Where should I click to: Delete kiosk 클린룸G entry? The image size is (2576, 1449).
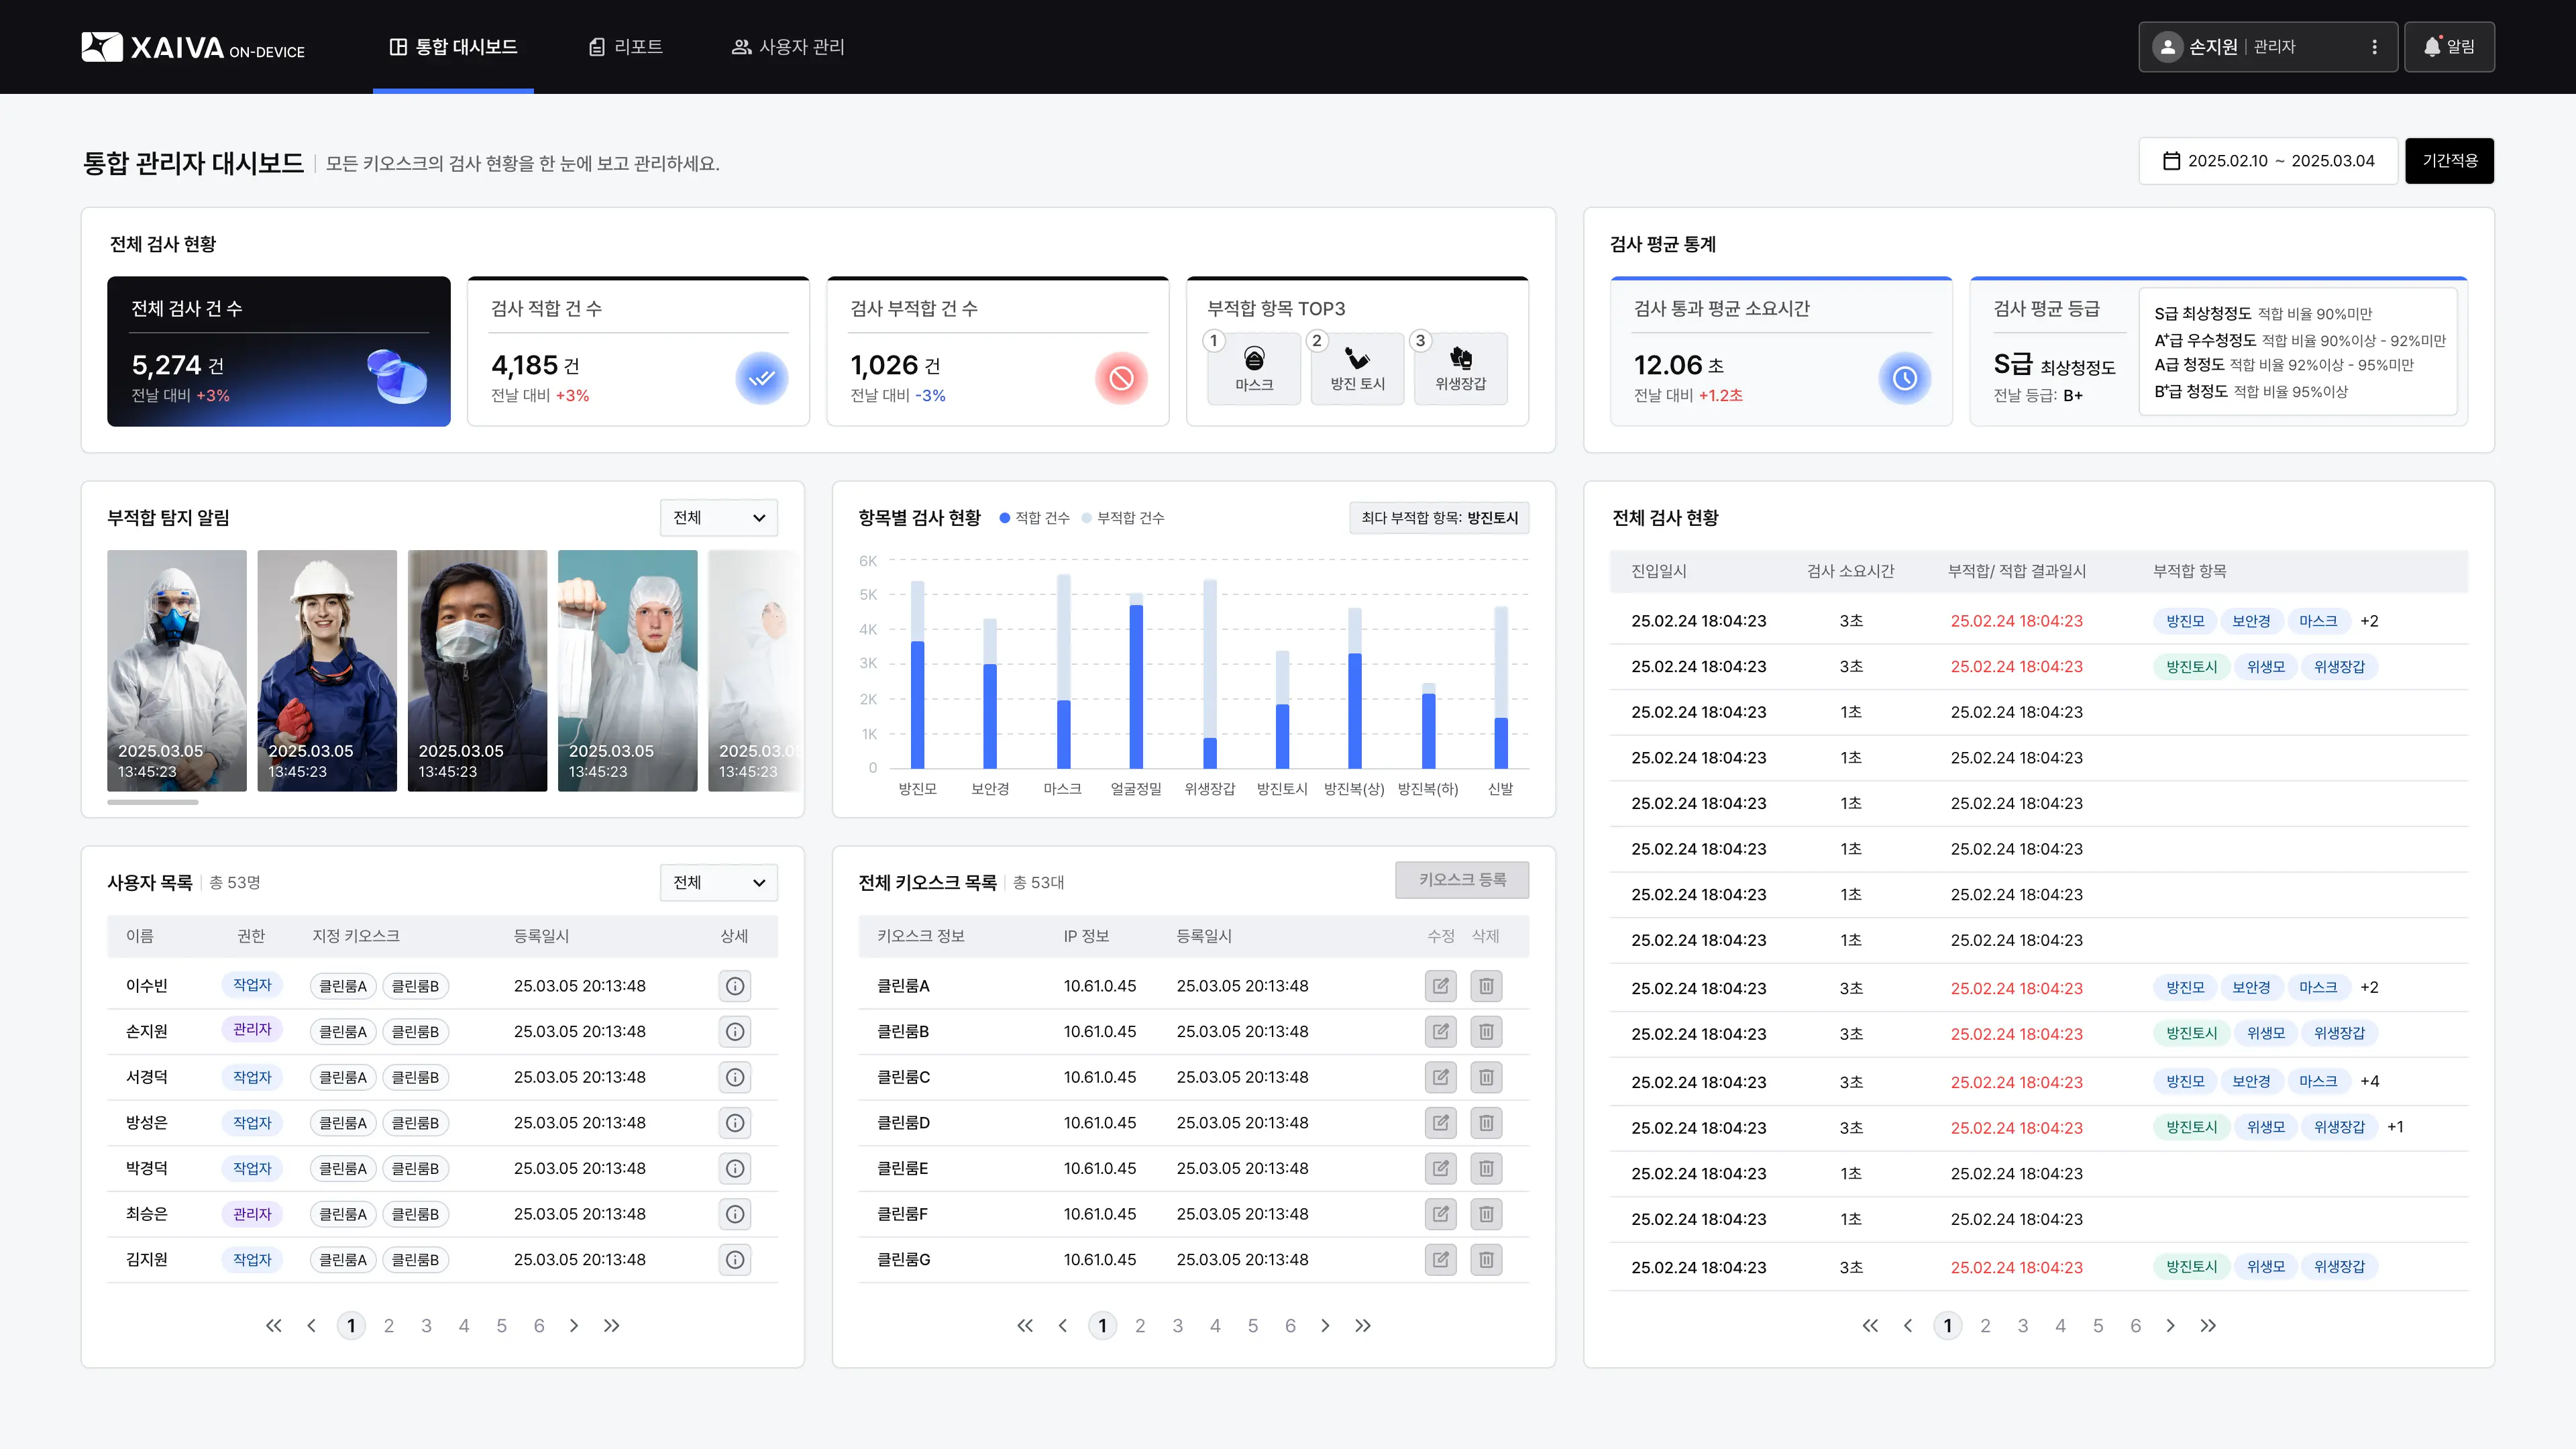pos(1486,1260)
